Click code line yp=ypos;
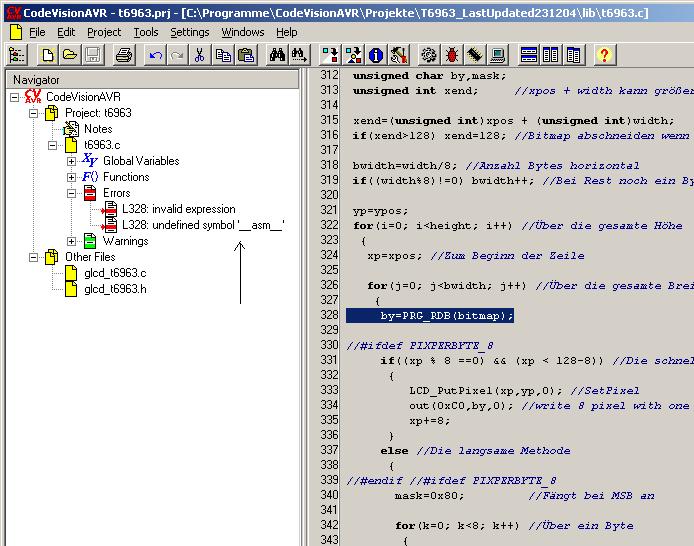The image size is (694, 546). click(380, 211)
